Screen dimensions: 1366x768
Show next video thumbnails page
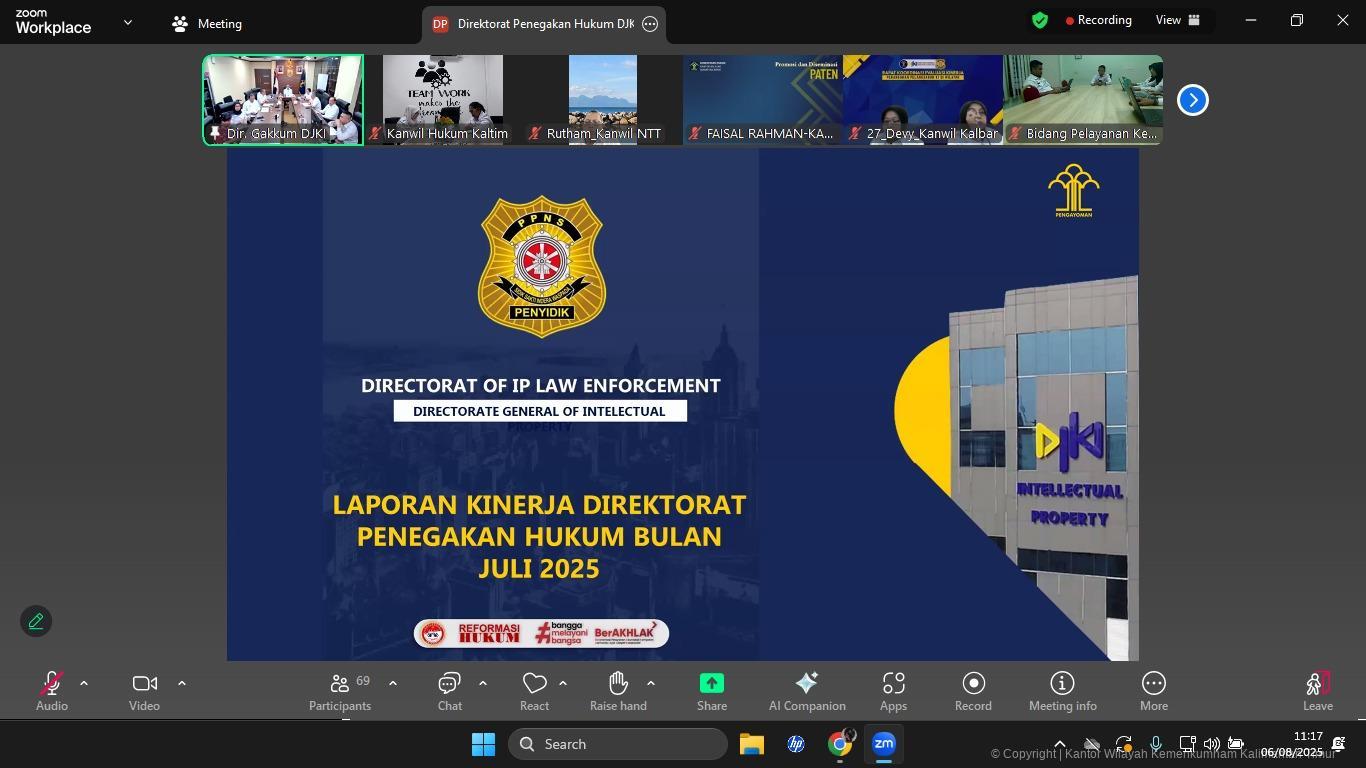pos(1192,100)
